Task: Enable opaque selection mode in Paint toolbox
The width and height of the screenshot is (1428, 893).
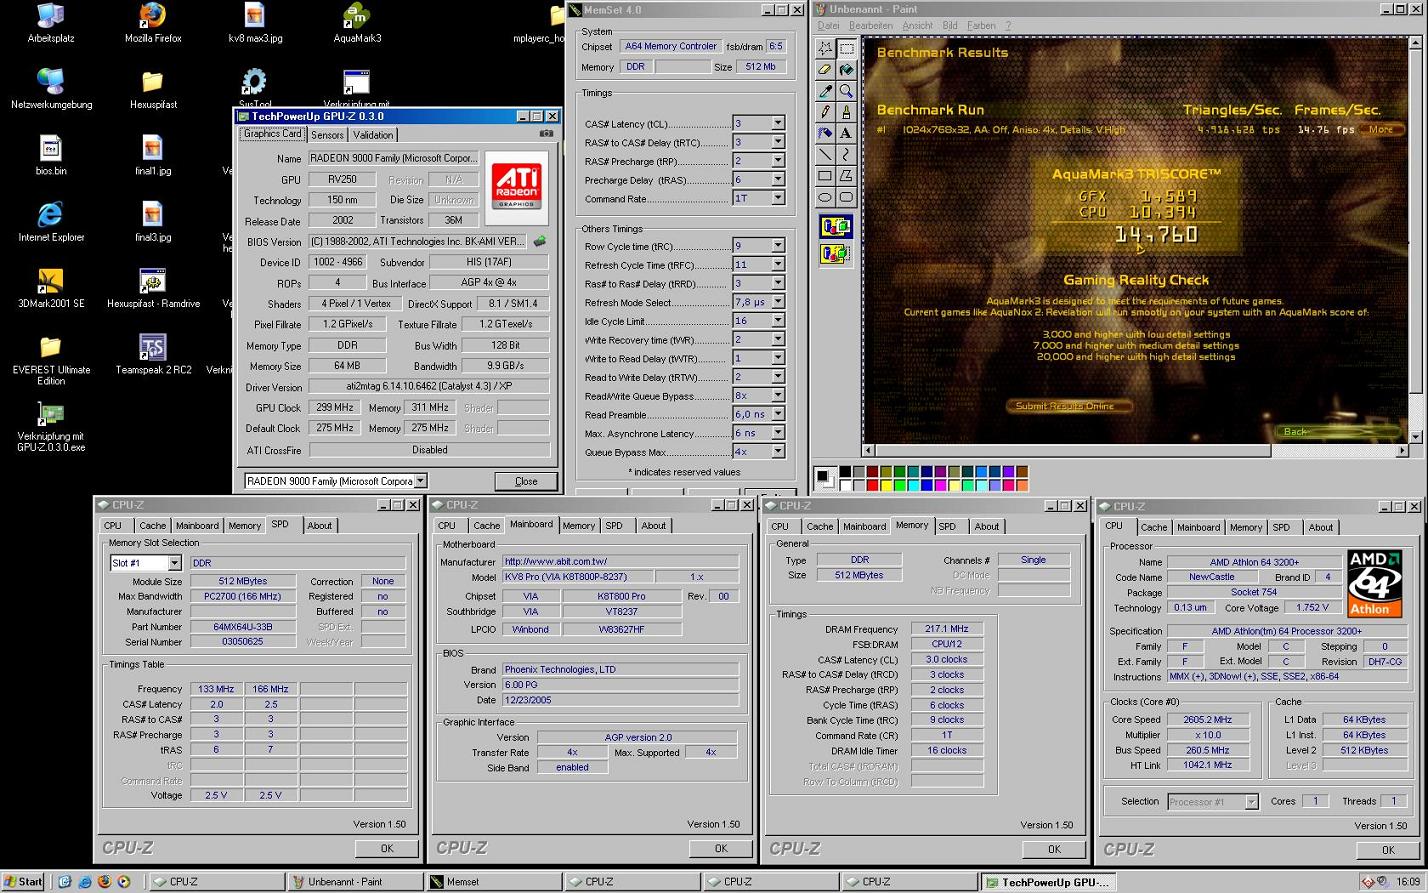Action: click(835, 228)
